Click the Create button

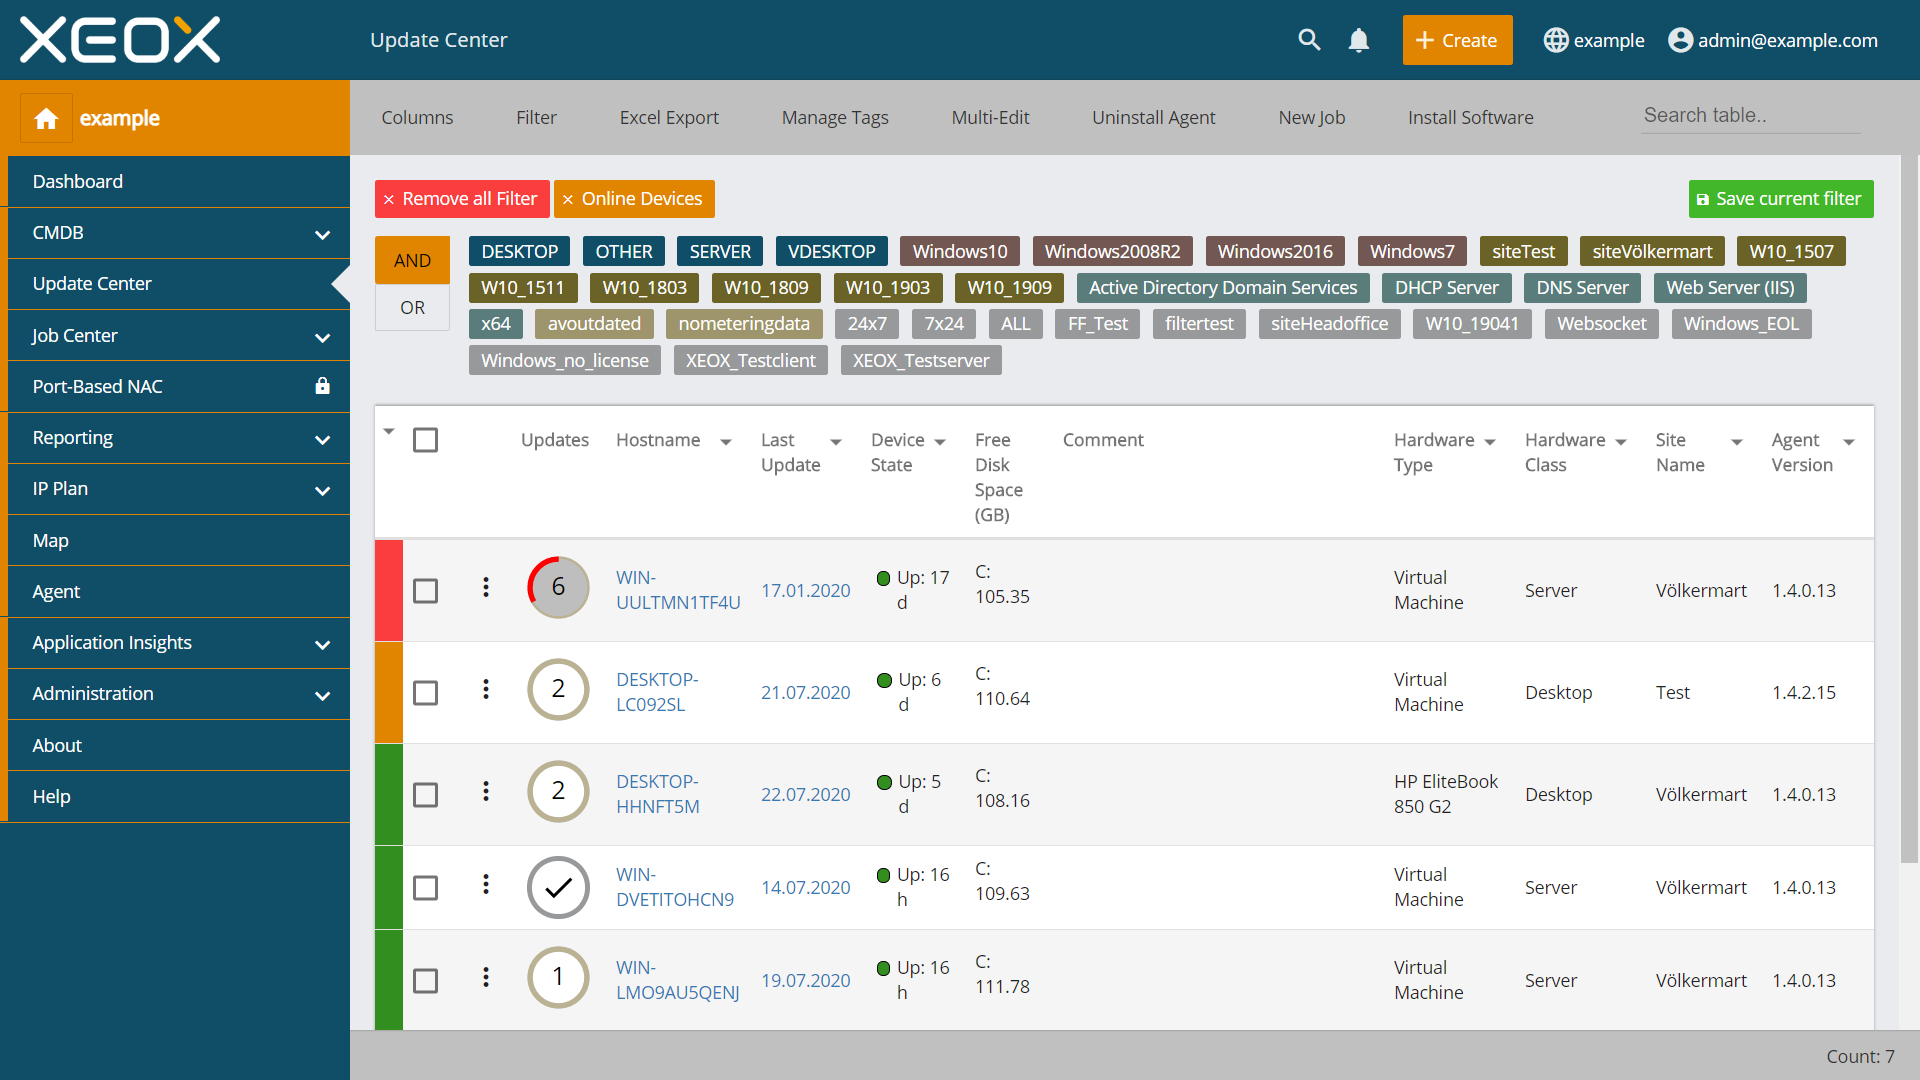pos(1457,40)
